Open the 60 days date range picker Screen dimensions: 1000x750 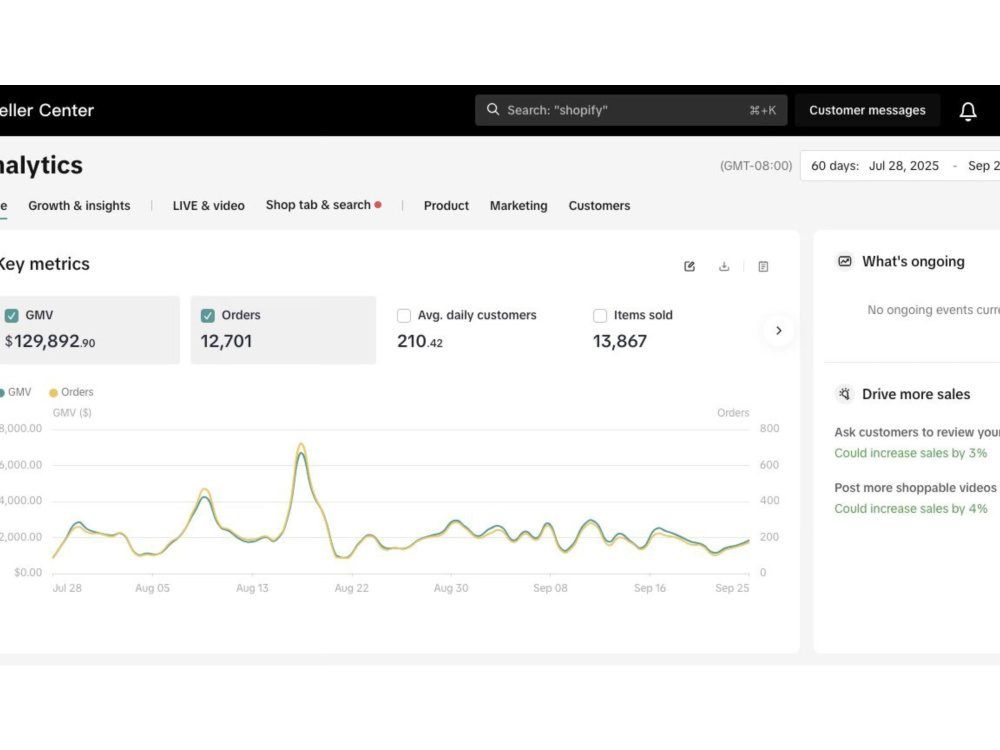[900, 166]
